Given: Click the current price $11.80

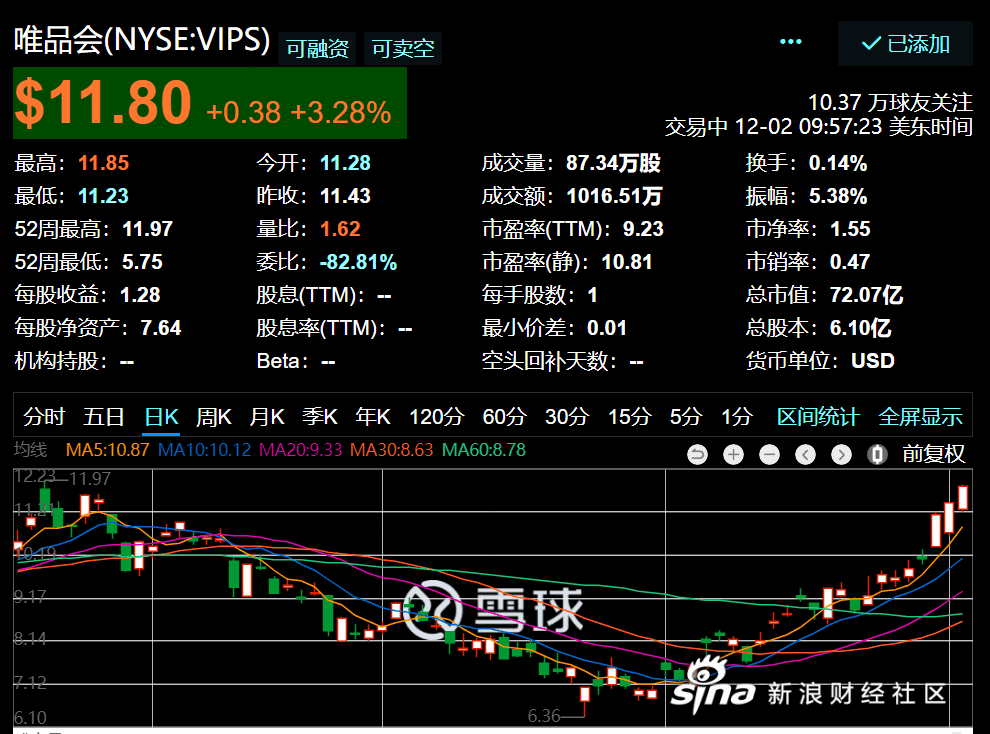Looking at the screenshot, I should pos(102,102).
